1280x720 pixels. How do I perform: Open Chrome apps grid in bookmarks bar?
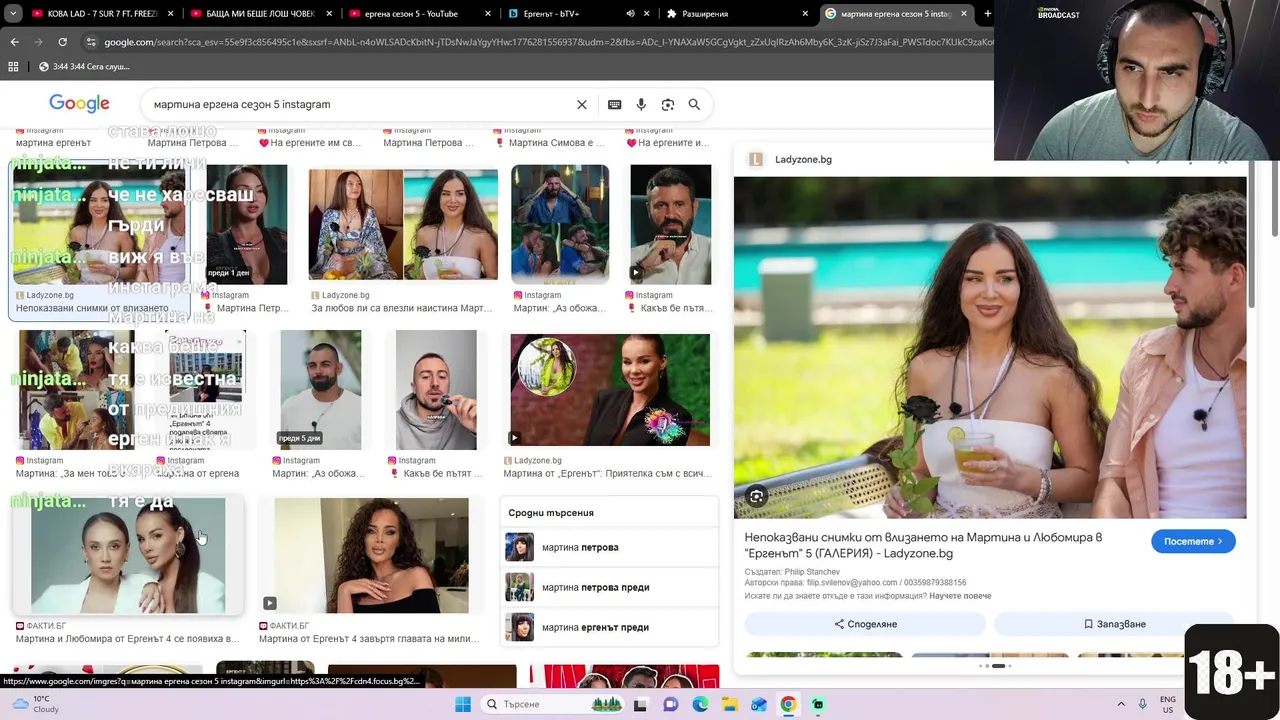[x=13, y=66]
